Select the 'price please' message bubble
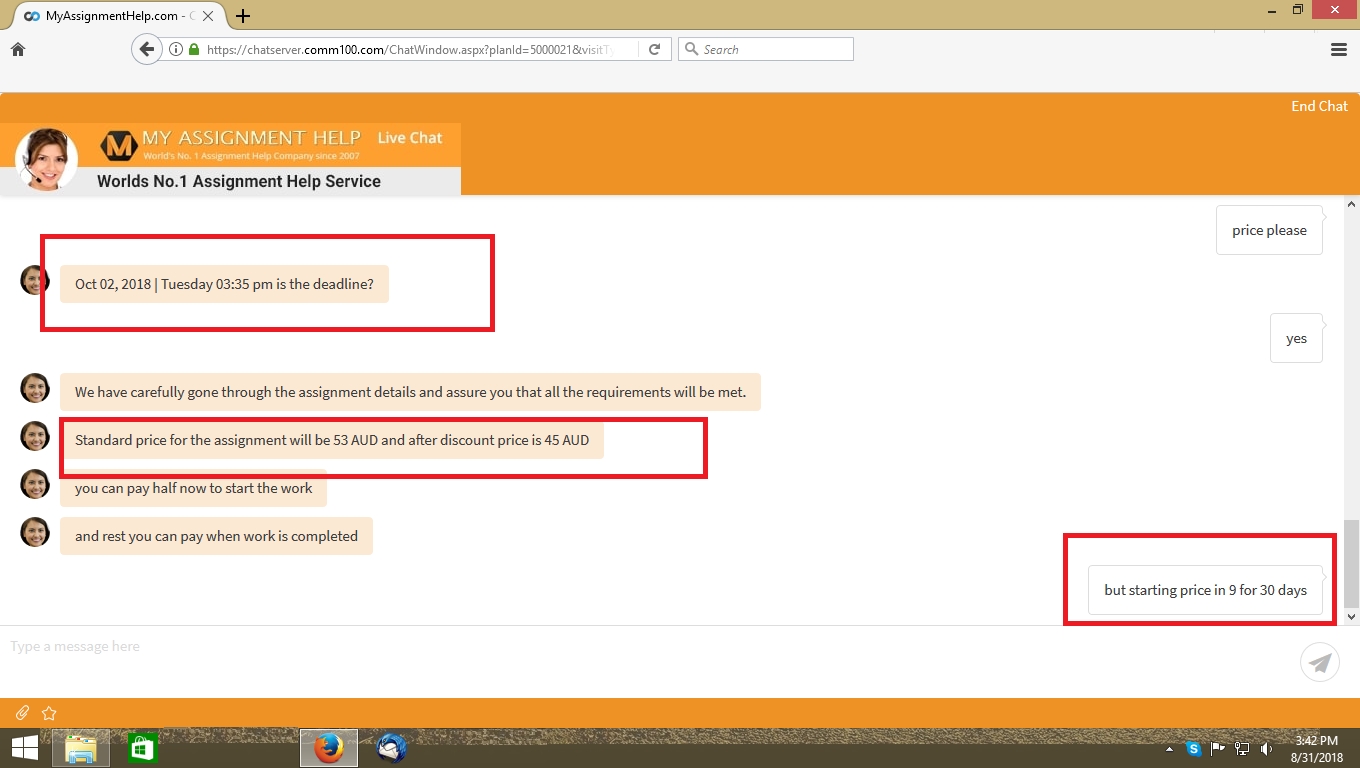The image size is (1360, 768). (x=1269, y=230)
